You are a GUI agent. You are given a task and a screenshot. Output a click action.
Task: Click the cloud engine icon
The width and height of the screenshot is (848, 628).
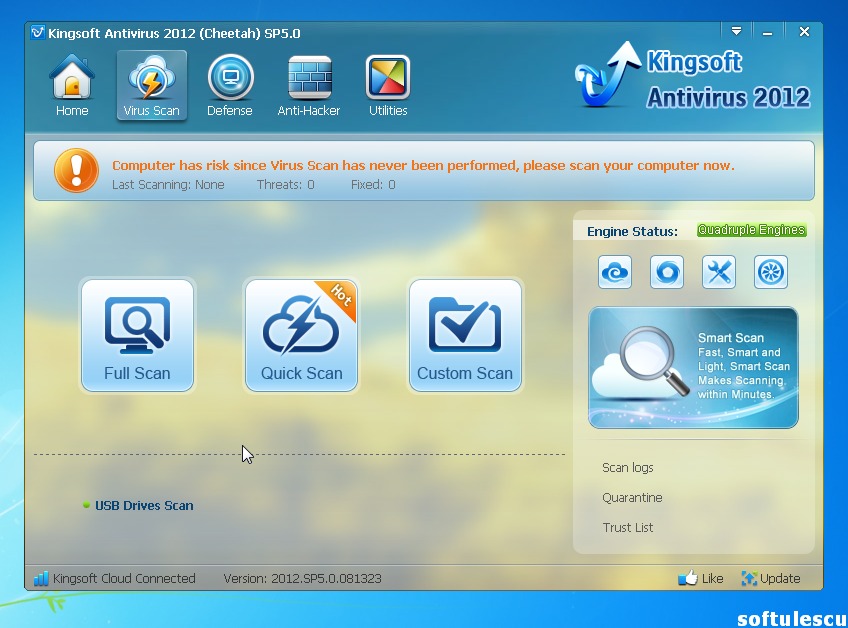pyautogui.click(x=615, y=272)
